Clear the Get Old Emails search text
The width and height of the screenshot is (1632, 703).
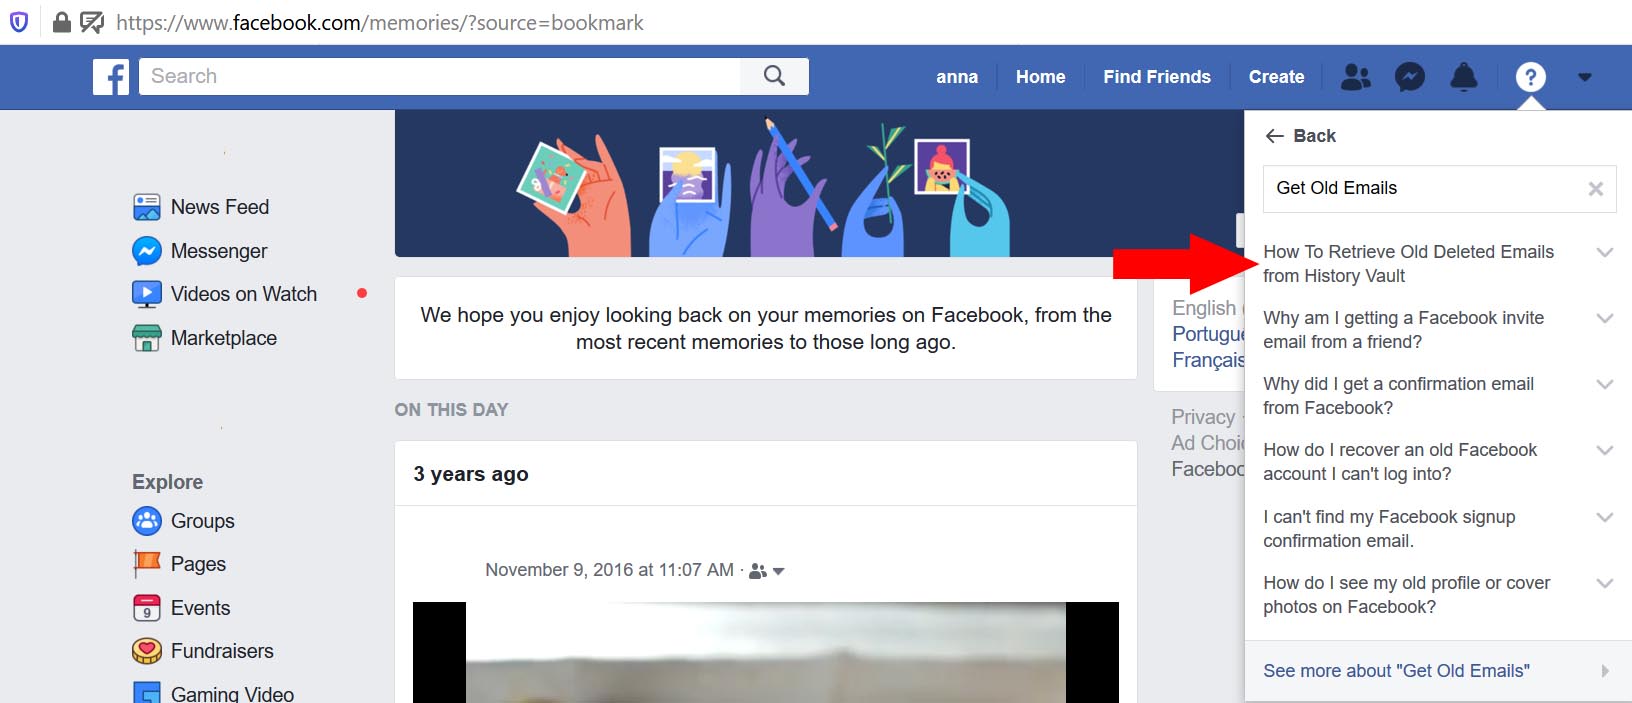tap(1595, 189)
